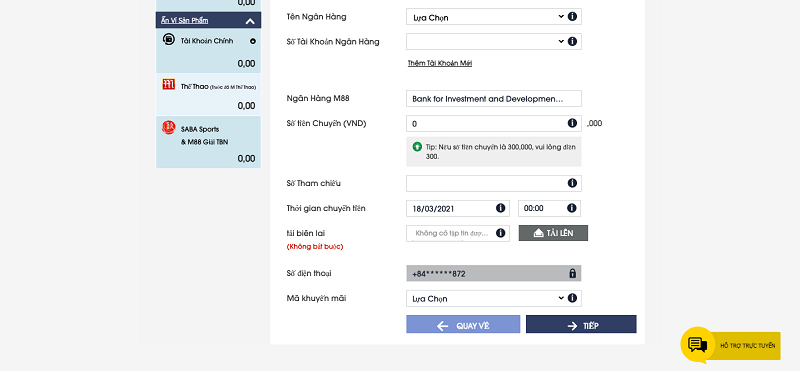The height and width of the screenshot is (371, 800).
Task: Click info icon in the date field
Action: pos(501,208)
